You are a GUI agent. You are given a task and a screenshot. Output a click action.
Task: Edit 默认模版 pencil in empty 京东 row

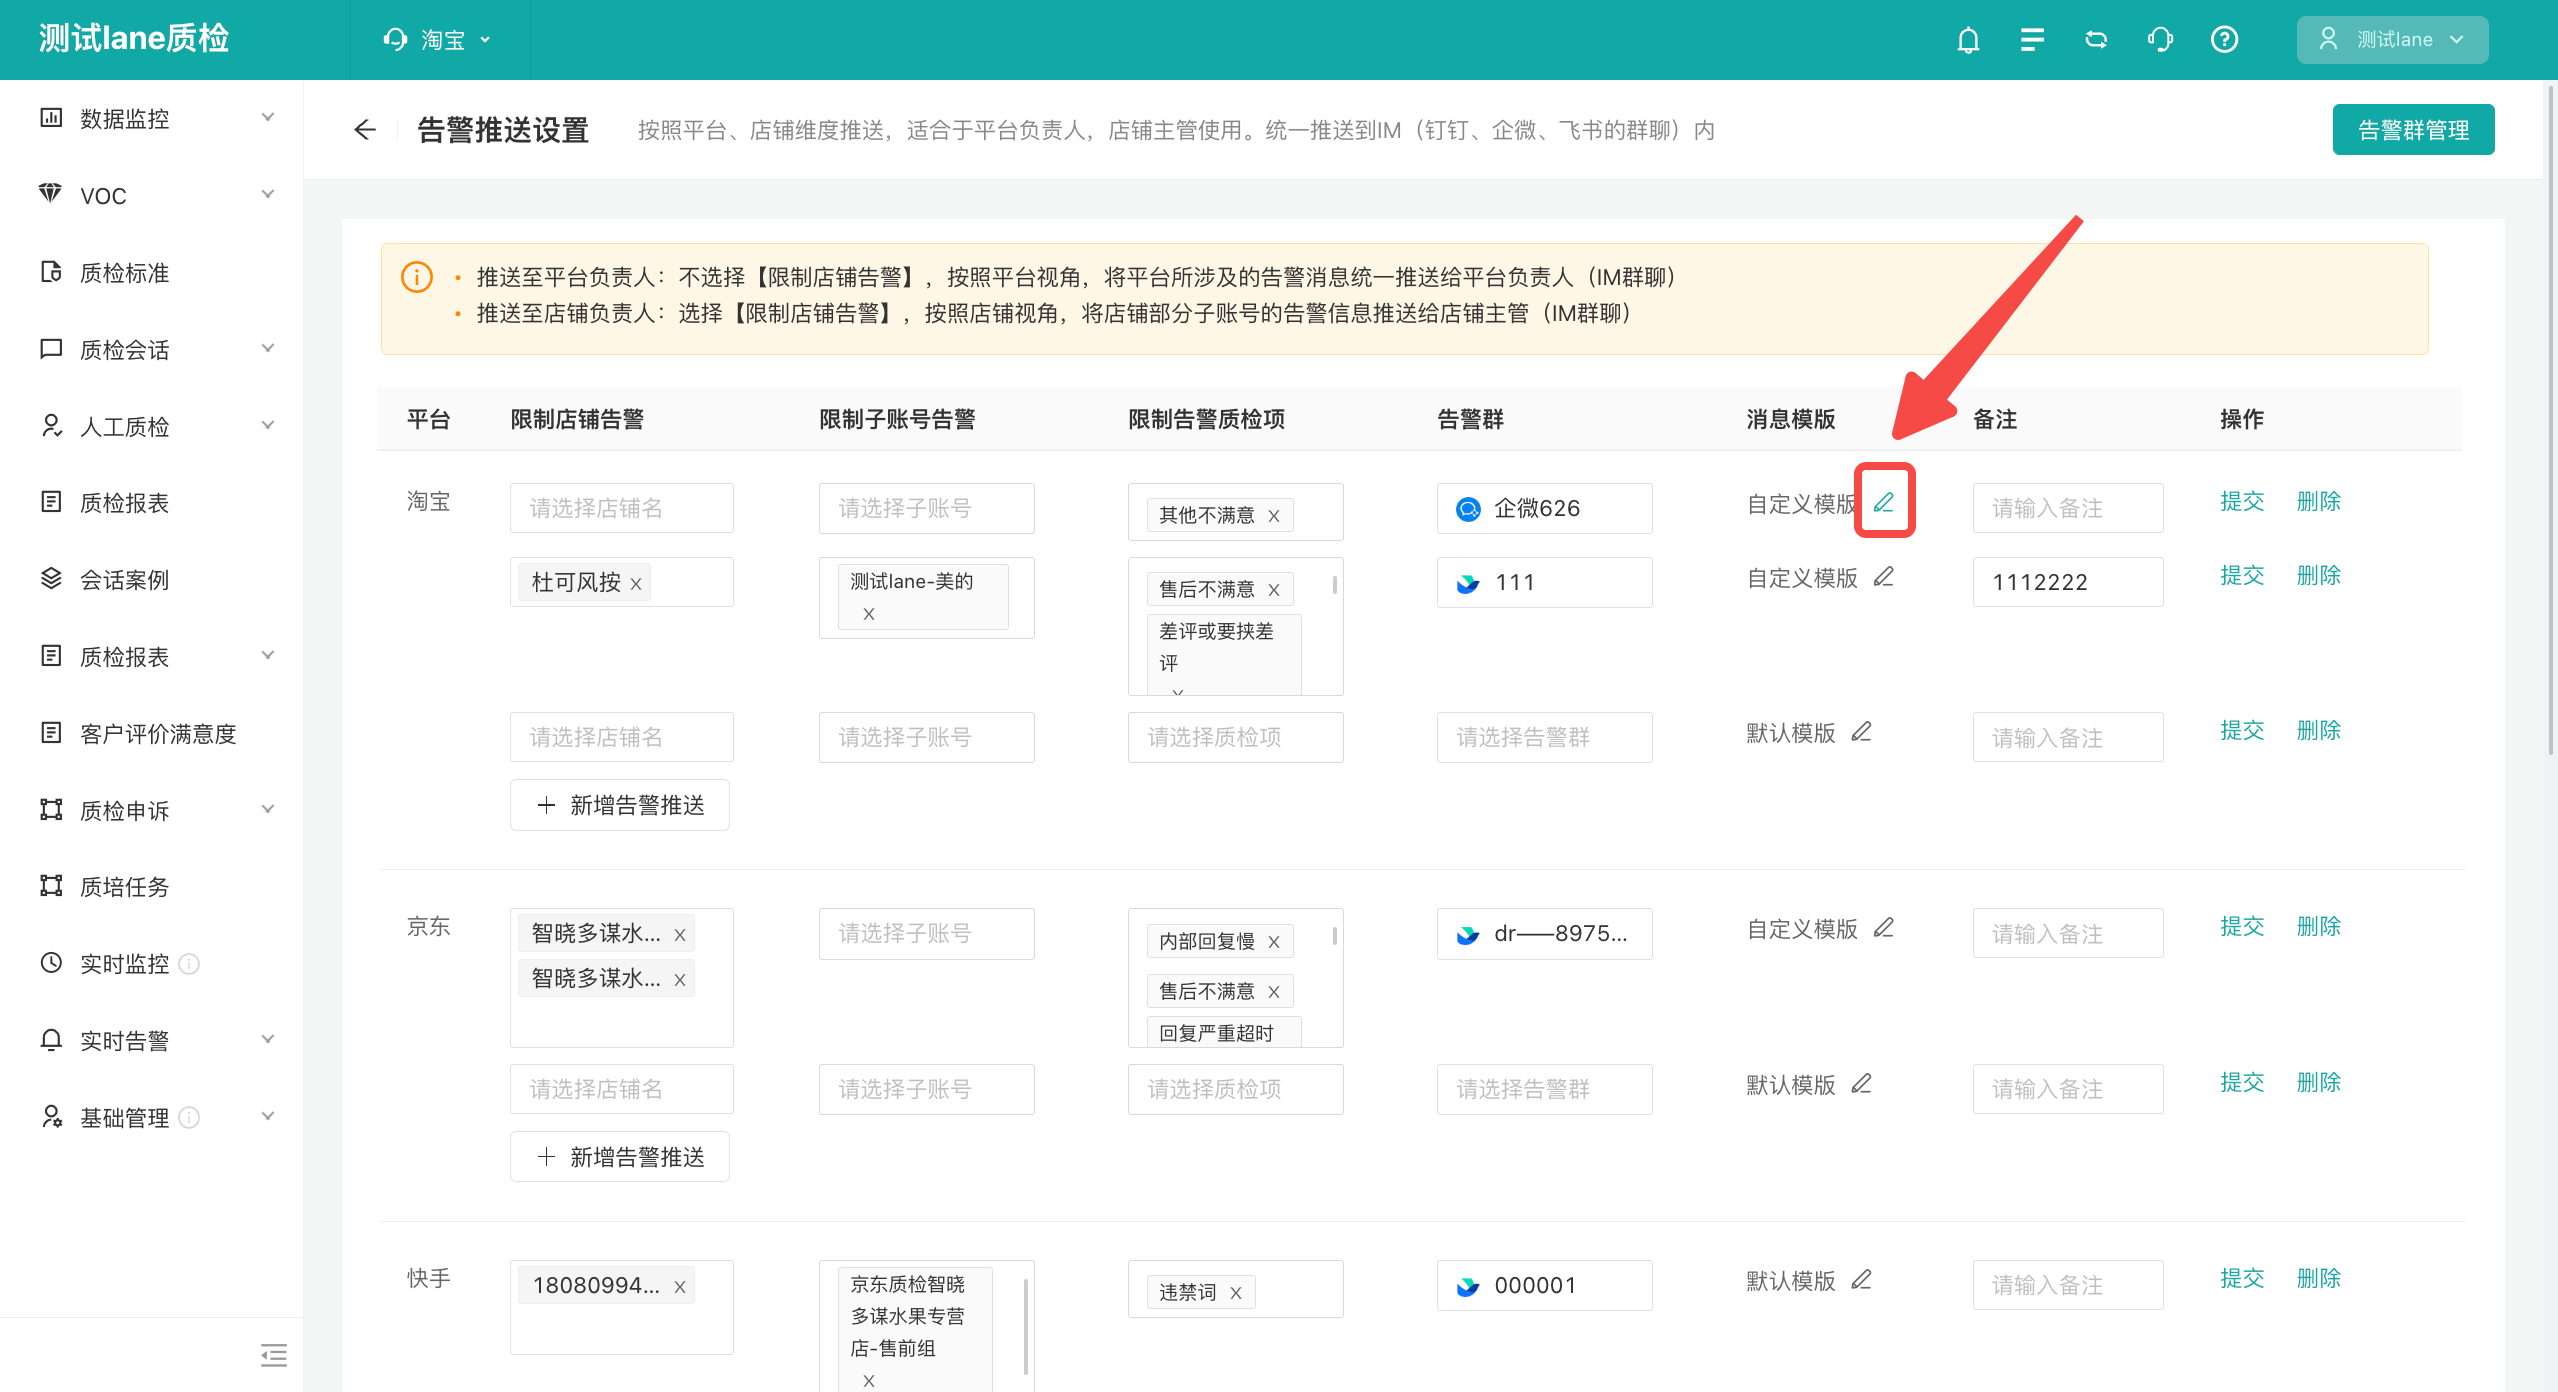coord(1861,1084)
